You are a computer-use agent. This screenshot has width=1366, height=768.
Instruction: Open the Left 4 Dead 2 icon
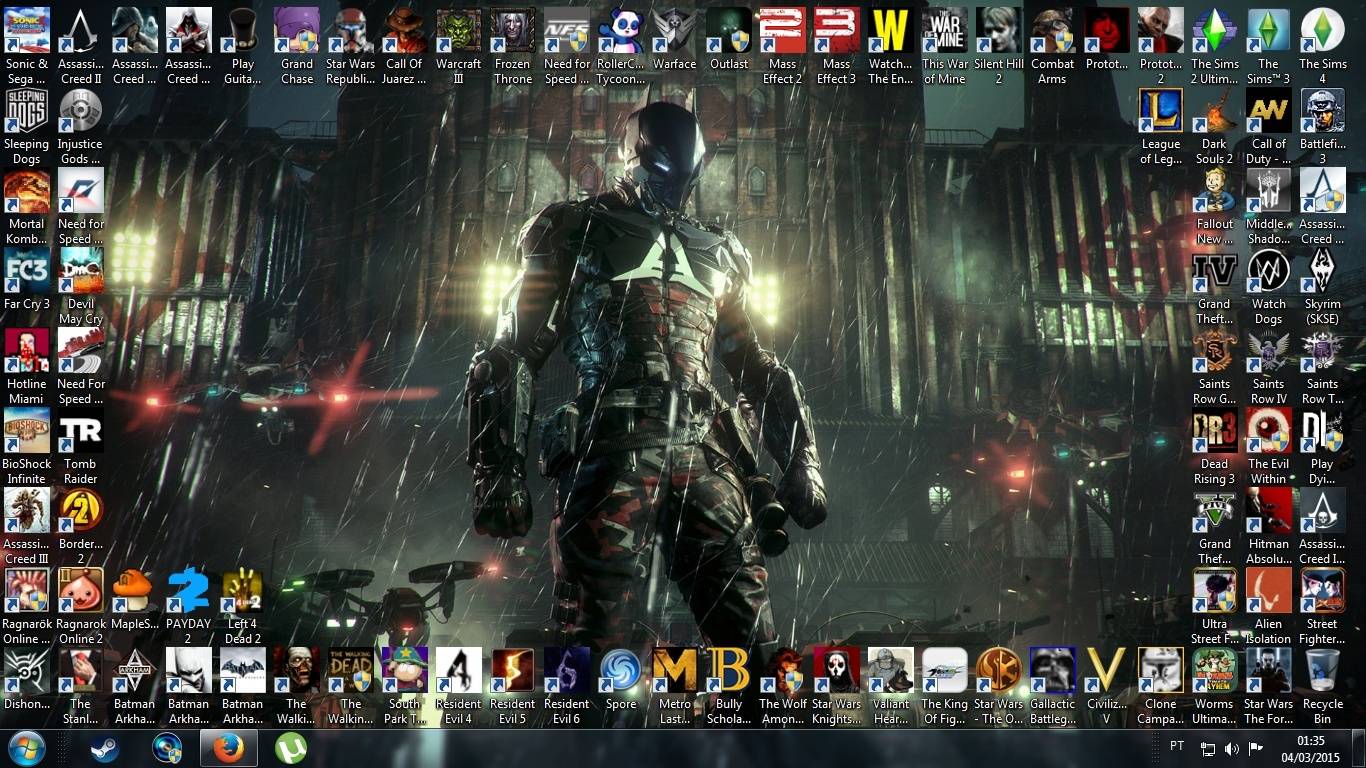(x=243, y=590)
